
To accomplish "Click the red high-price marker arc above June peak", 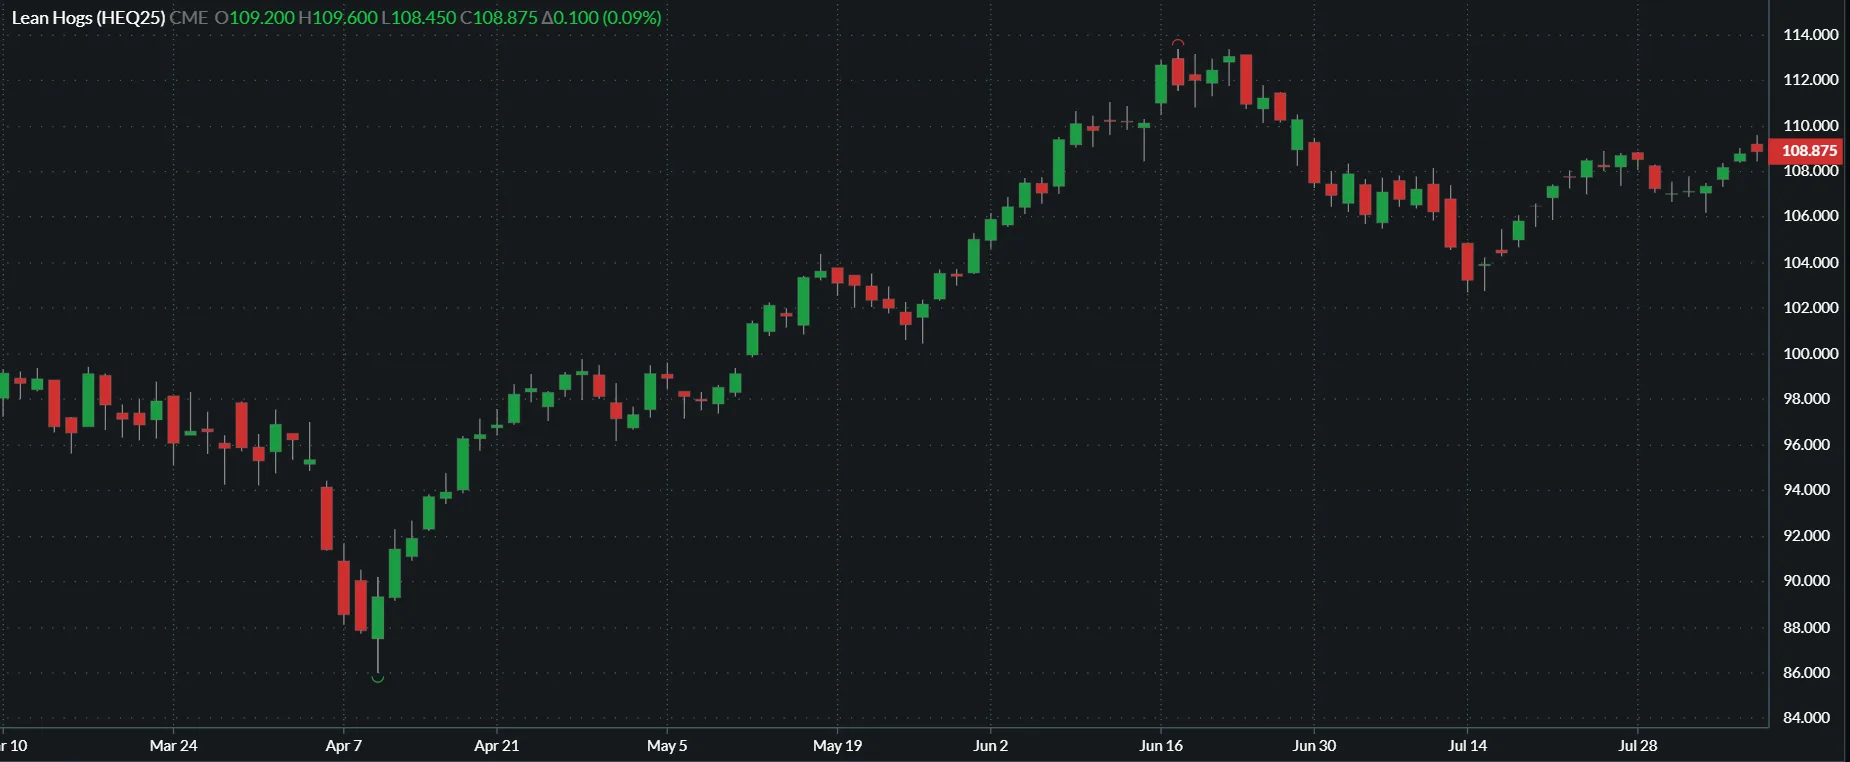I will click(1178, 43).
